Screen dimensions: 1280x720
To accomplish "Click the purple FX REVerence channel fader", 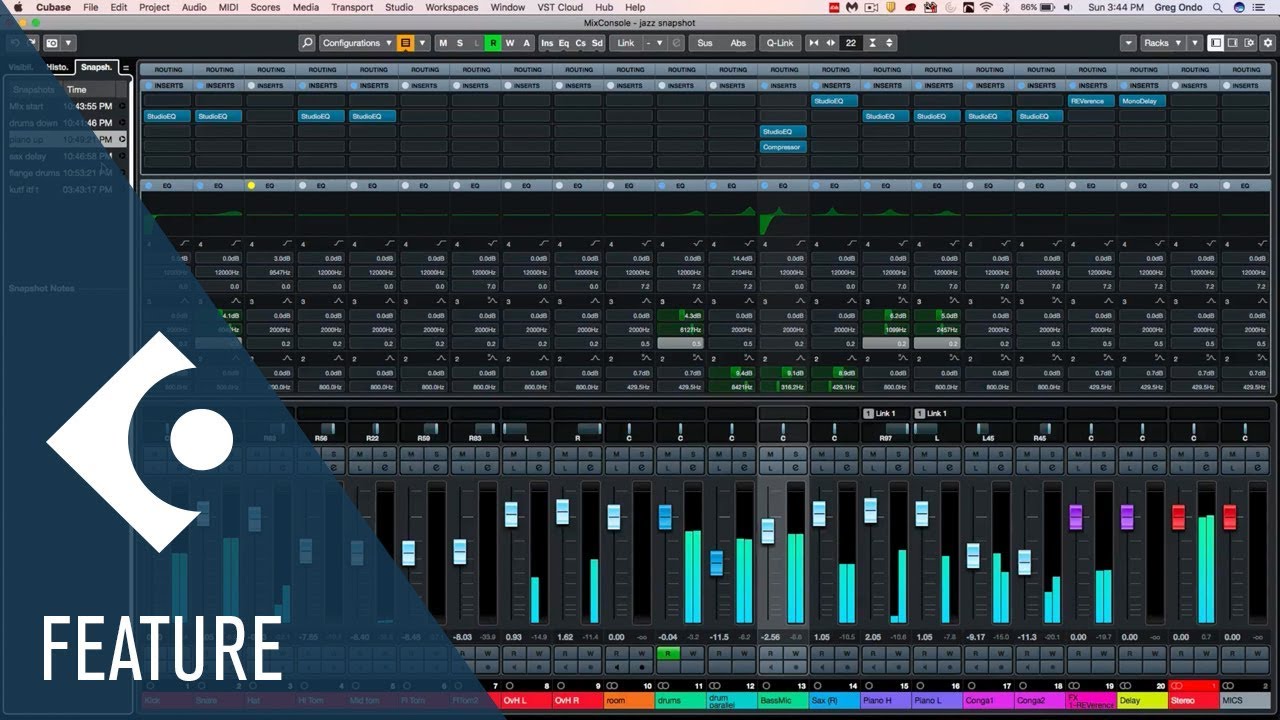I will click(1076, 517).
